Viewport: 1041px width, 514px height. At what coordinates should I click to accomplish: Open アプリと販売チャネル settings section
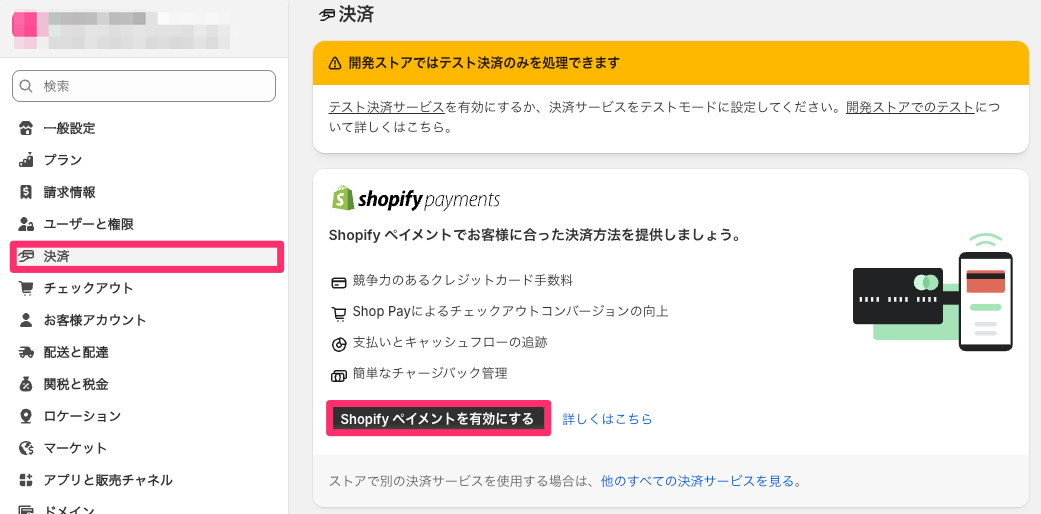107,480
